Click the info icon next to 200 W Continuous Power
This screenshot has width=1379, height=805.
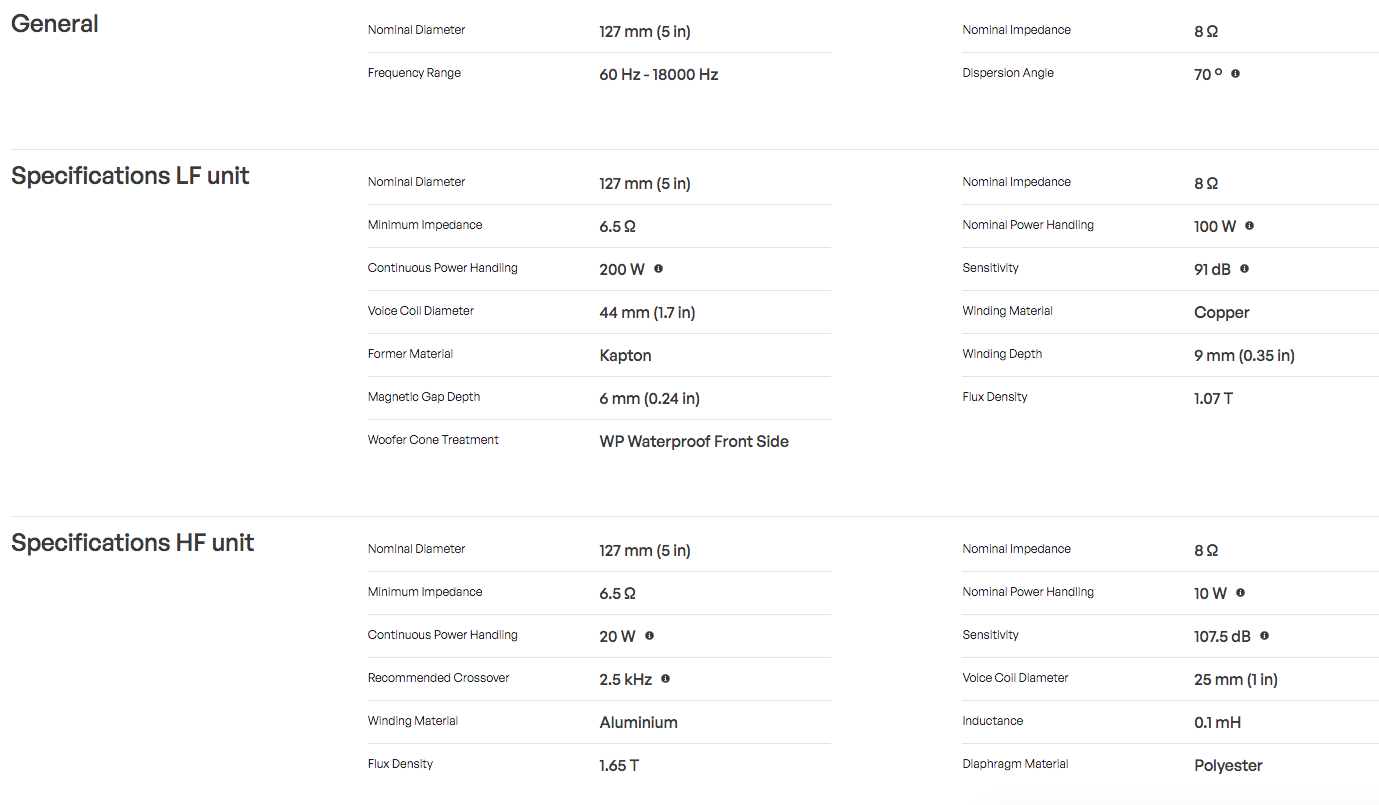pos(658,268)
